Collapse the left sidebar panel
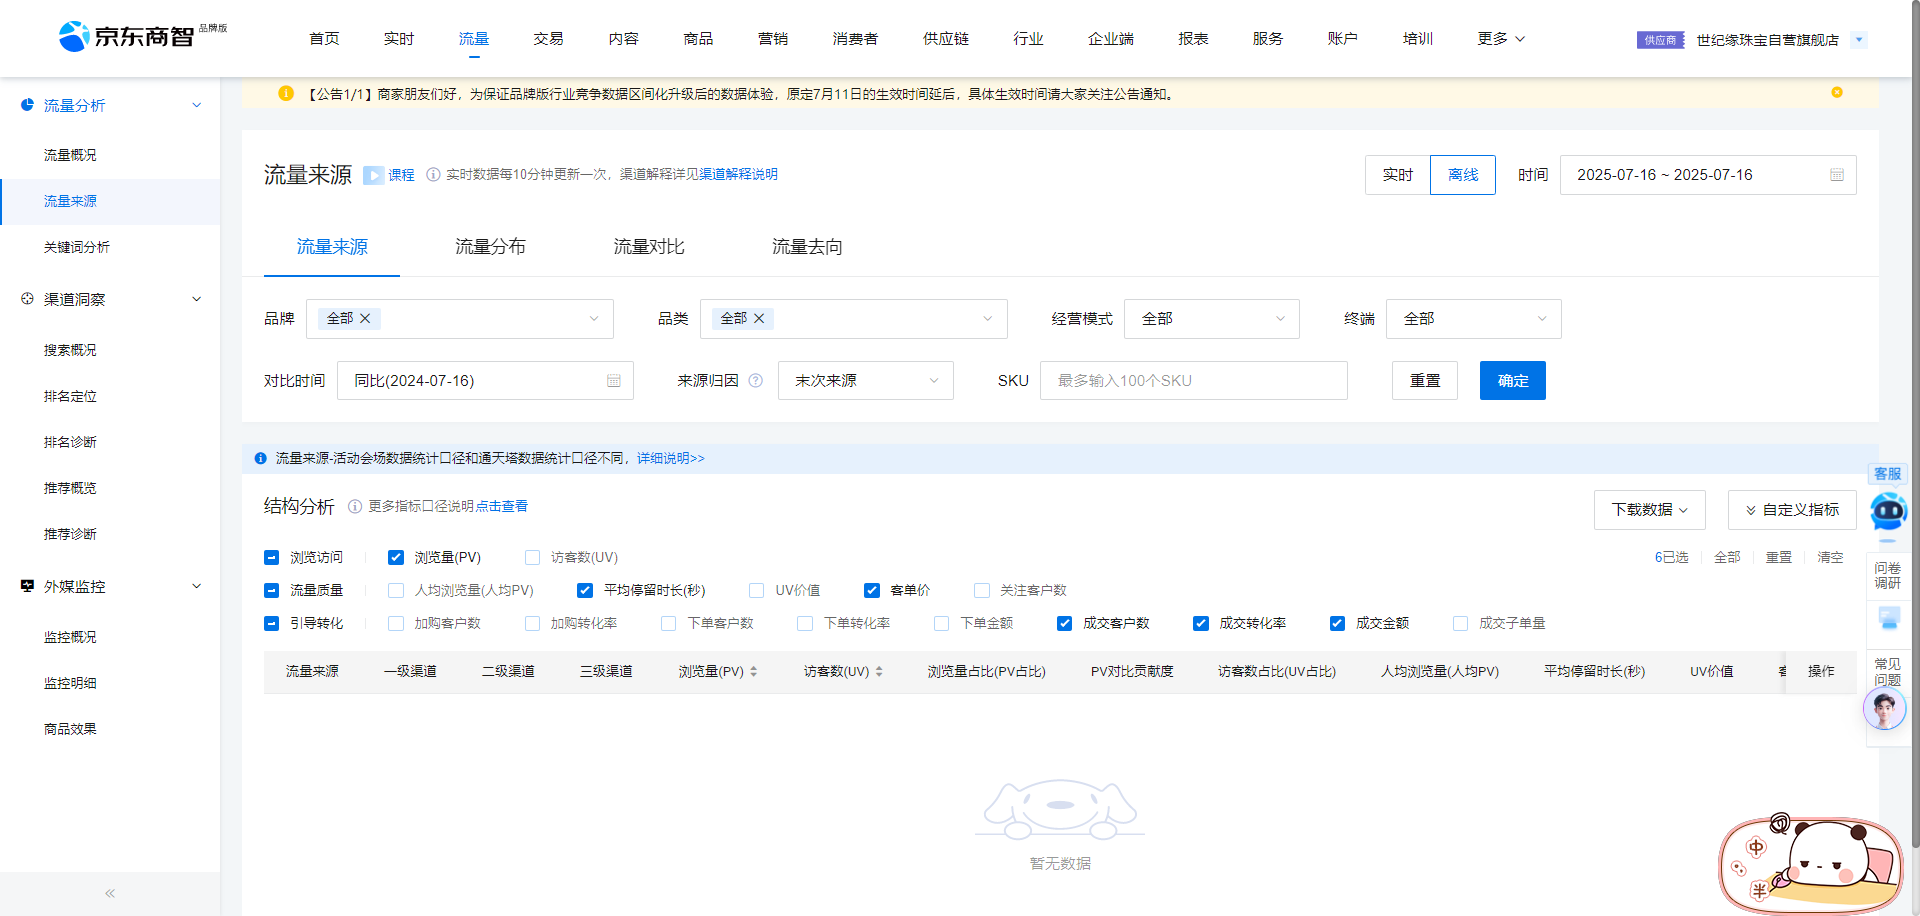1920x916 pixels. [x=110, y=893]
